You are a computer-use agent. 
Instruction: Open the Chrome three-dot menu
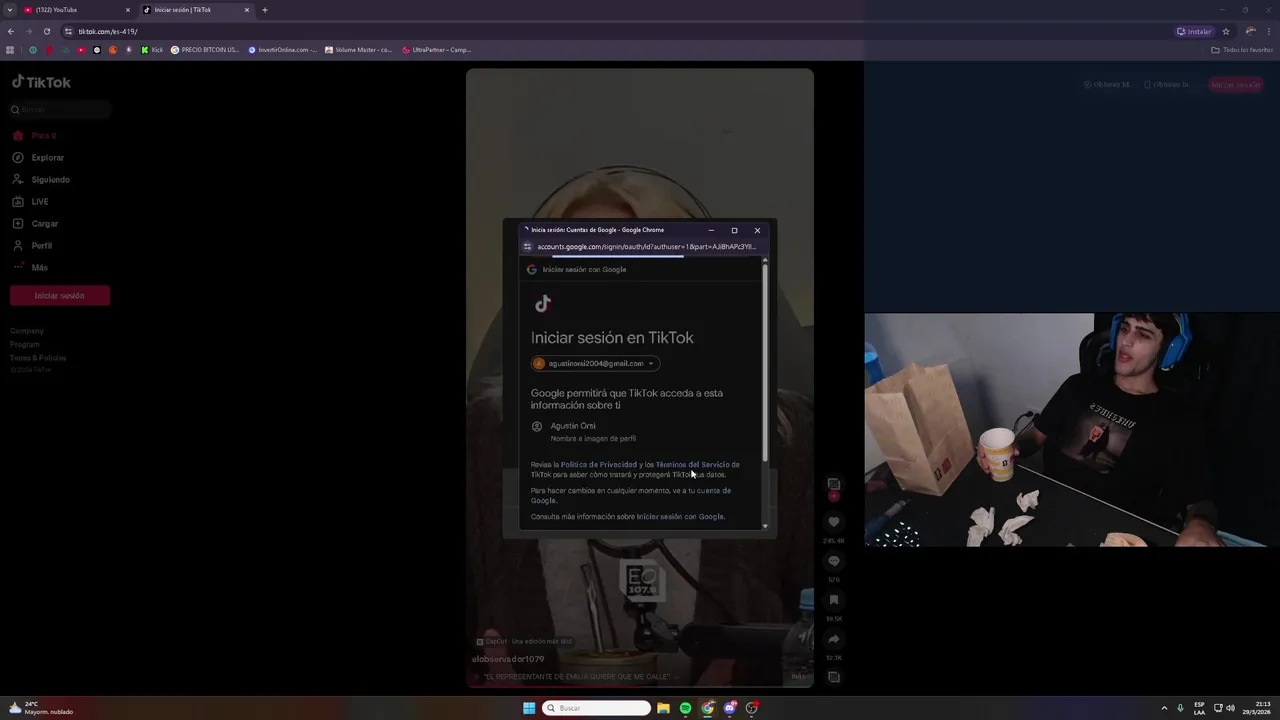(x=1269, y=31)
